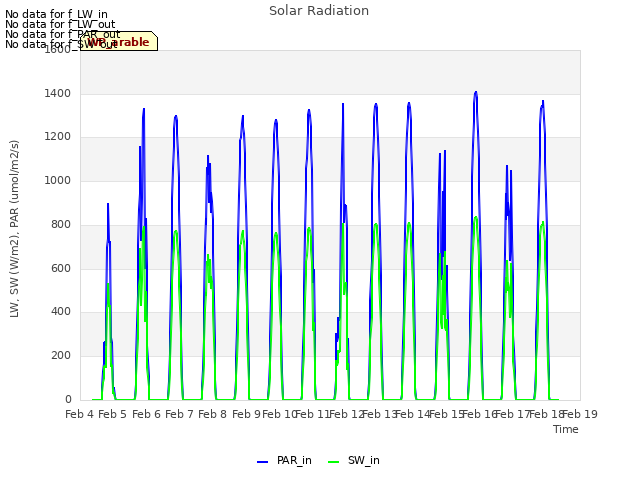Click the WP_arable annotation label
Screen dimensions: 640x480
(119, 42)
